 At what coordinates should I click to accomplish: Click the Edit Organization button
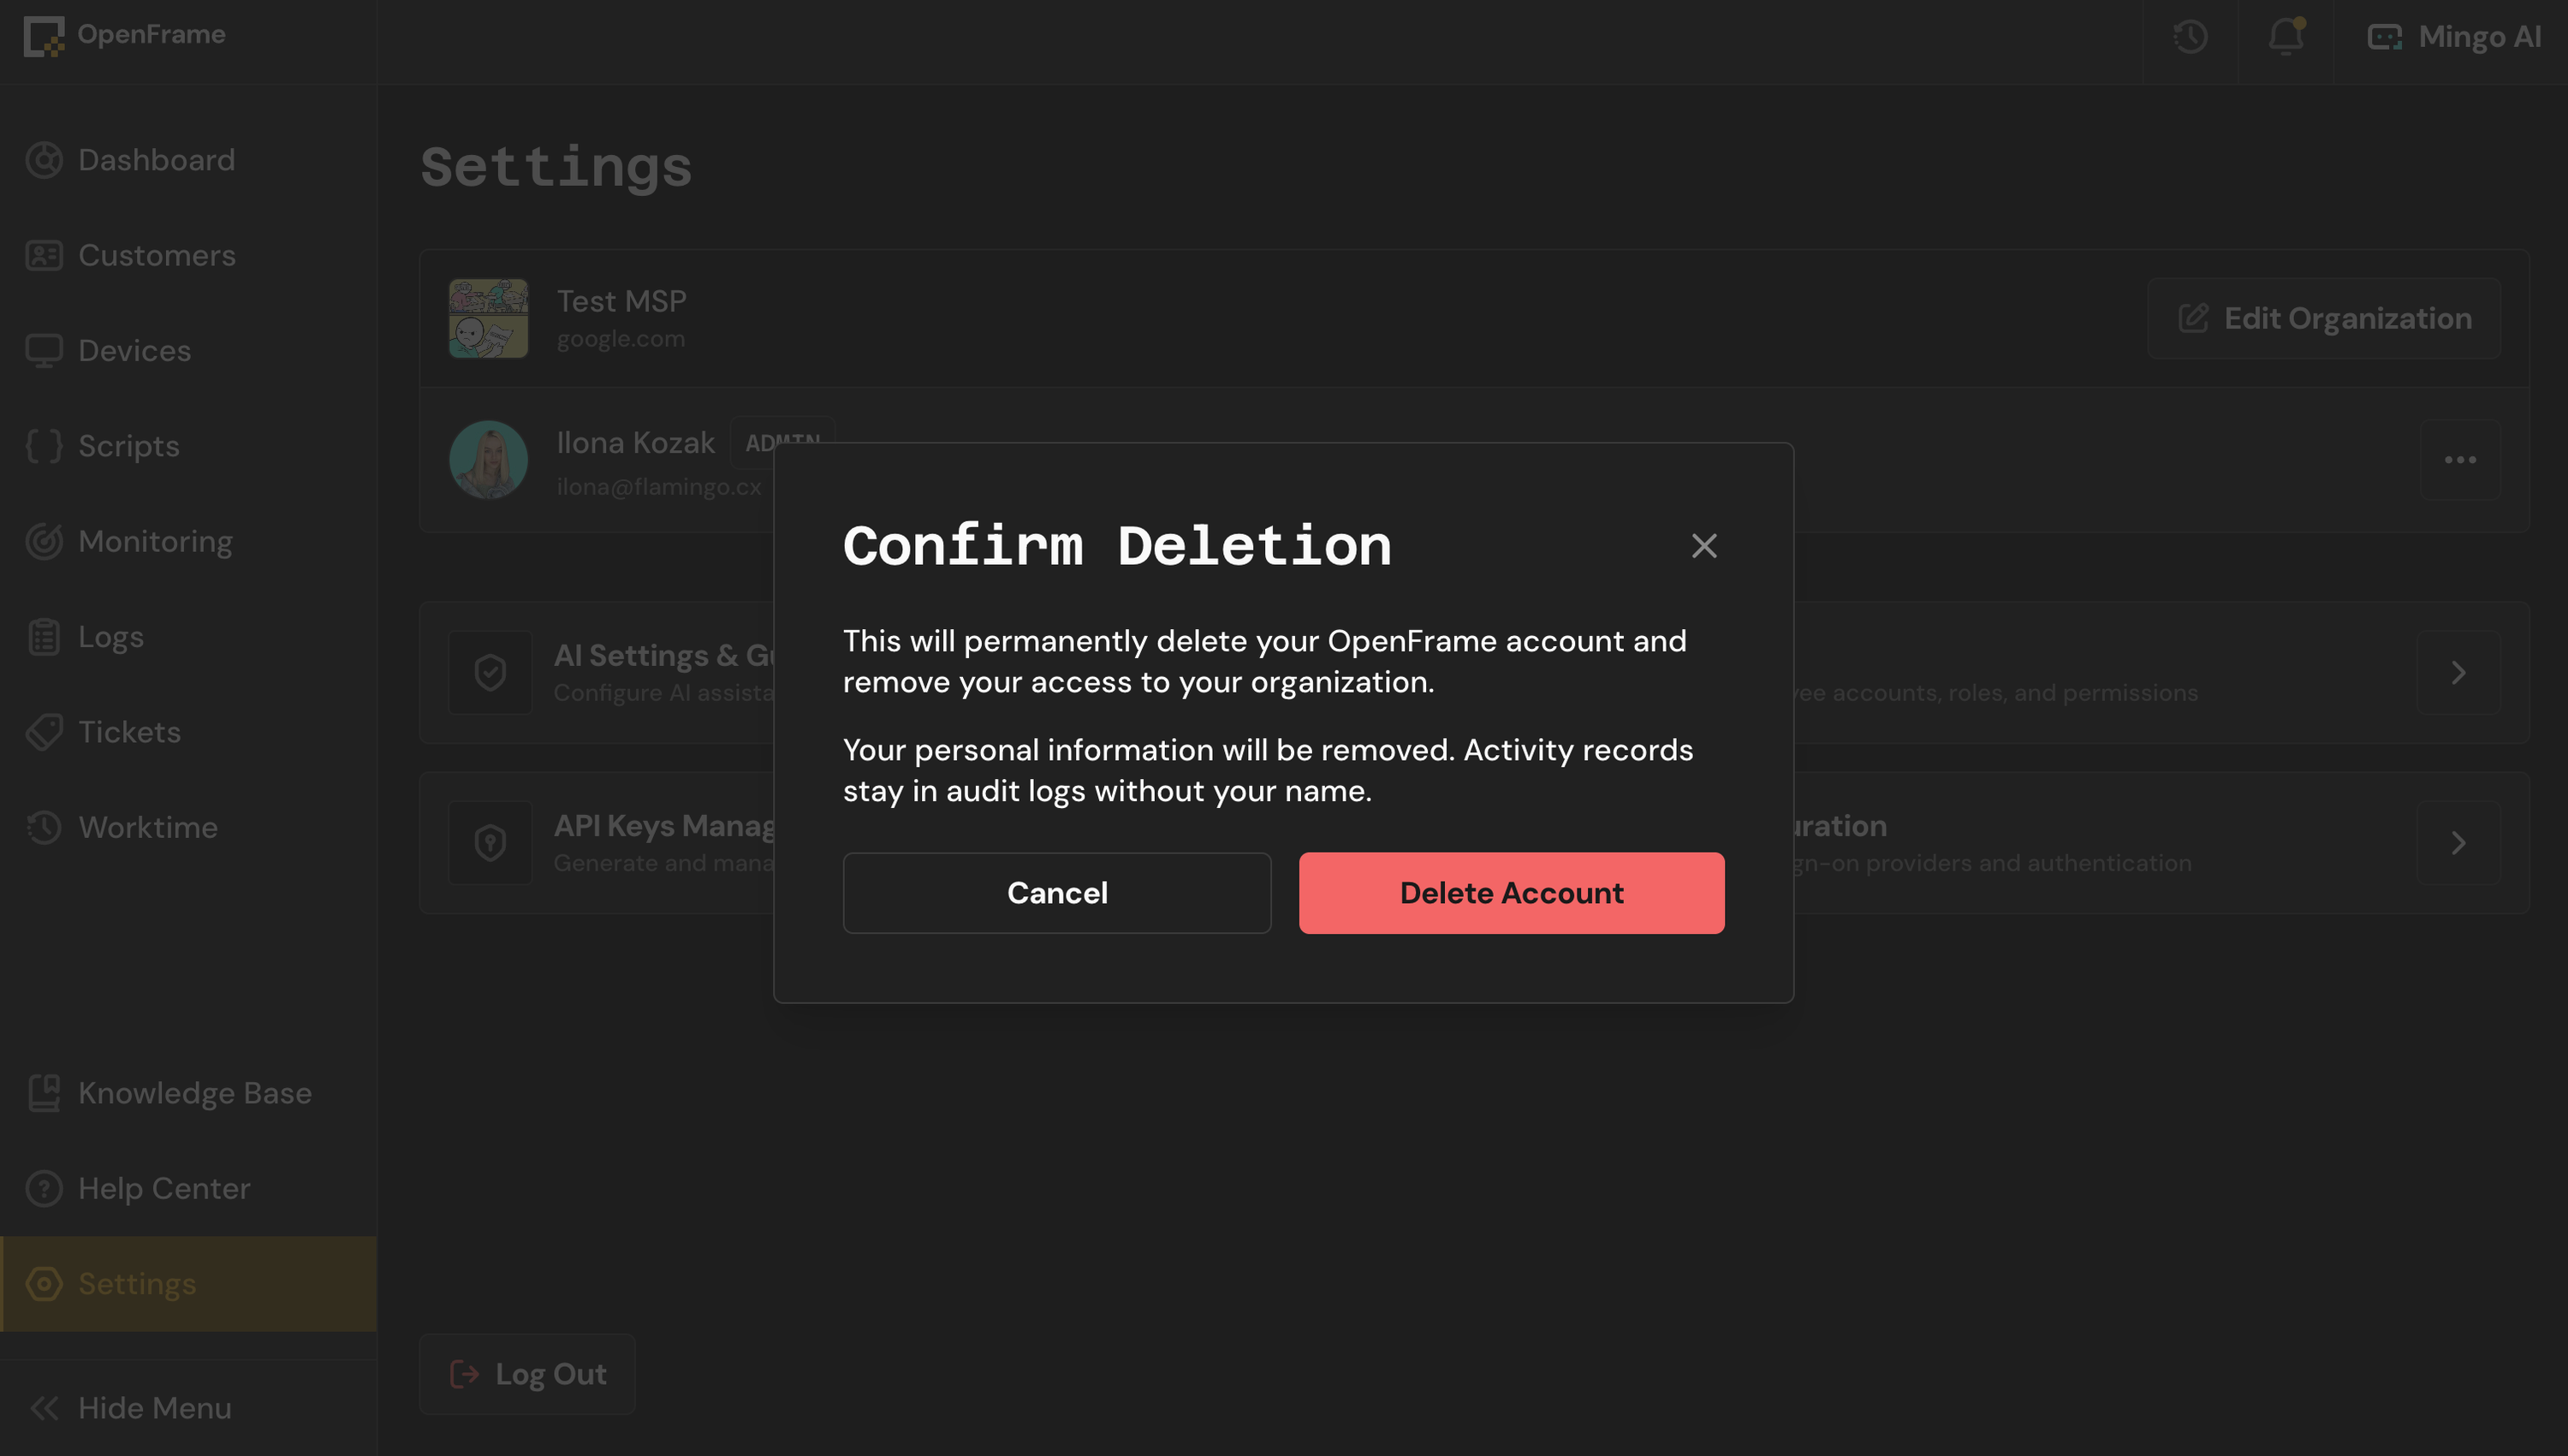(2324, 318)
